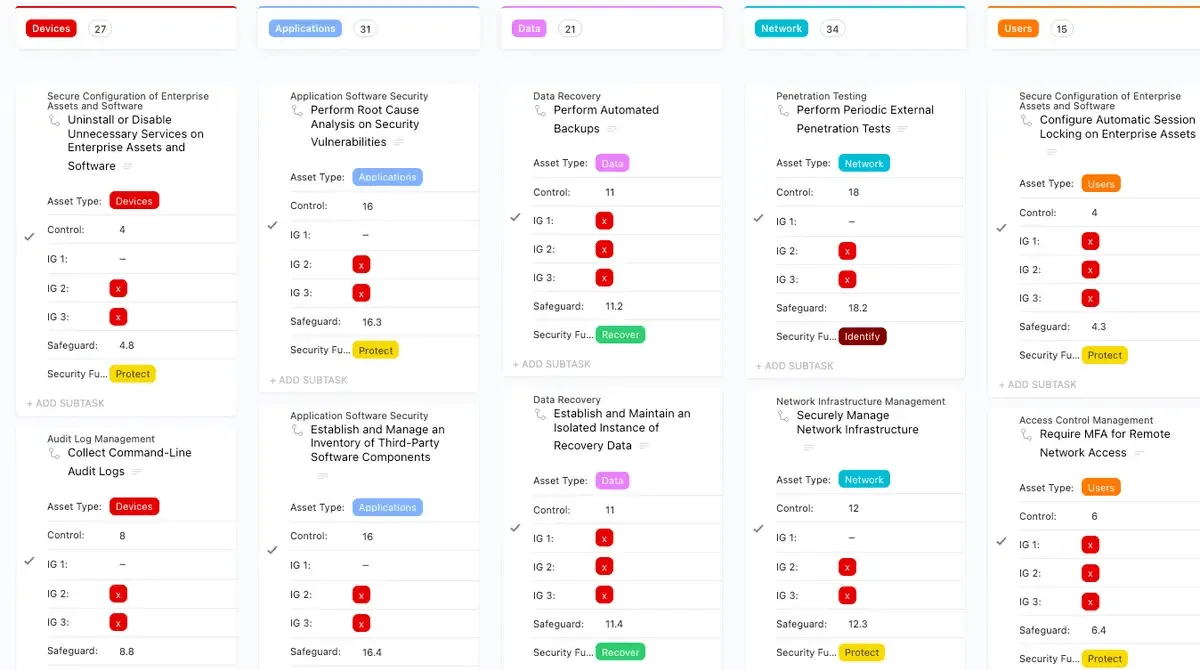Viewport: 1200px width, 670px height.
Task: Open the Identify security function tag
Action: (862, 336)
